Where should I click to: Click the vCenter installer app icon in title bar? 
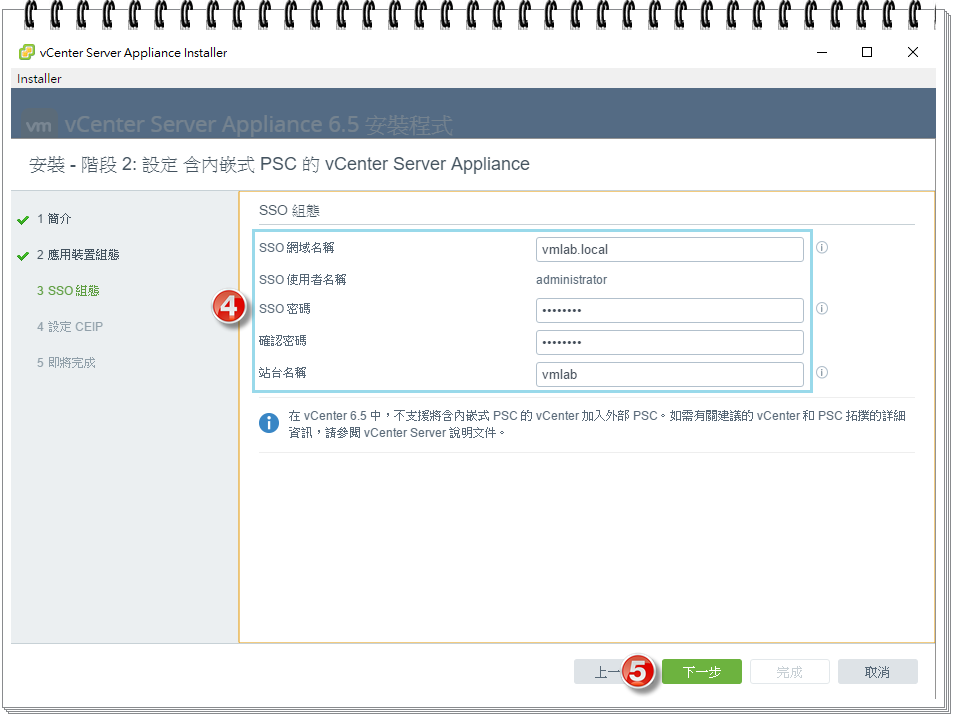pyautogui.click(x=27, y=52)
